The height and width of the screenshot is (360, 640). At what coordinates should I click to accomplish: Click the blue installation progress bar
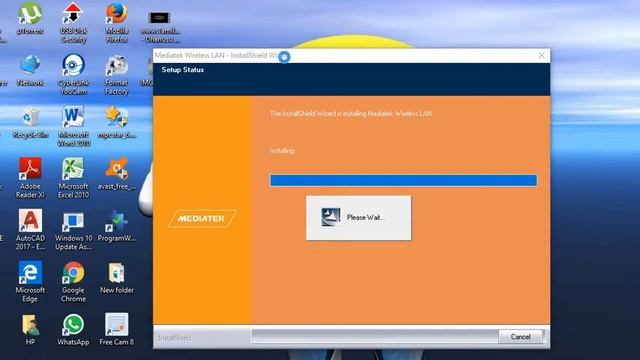(403, 180)
